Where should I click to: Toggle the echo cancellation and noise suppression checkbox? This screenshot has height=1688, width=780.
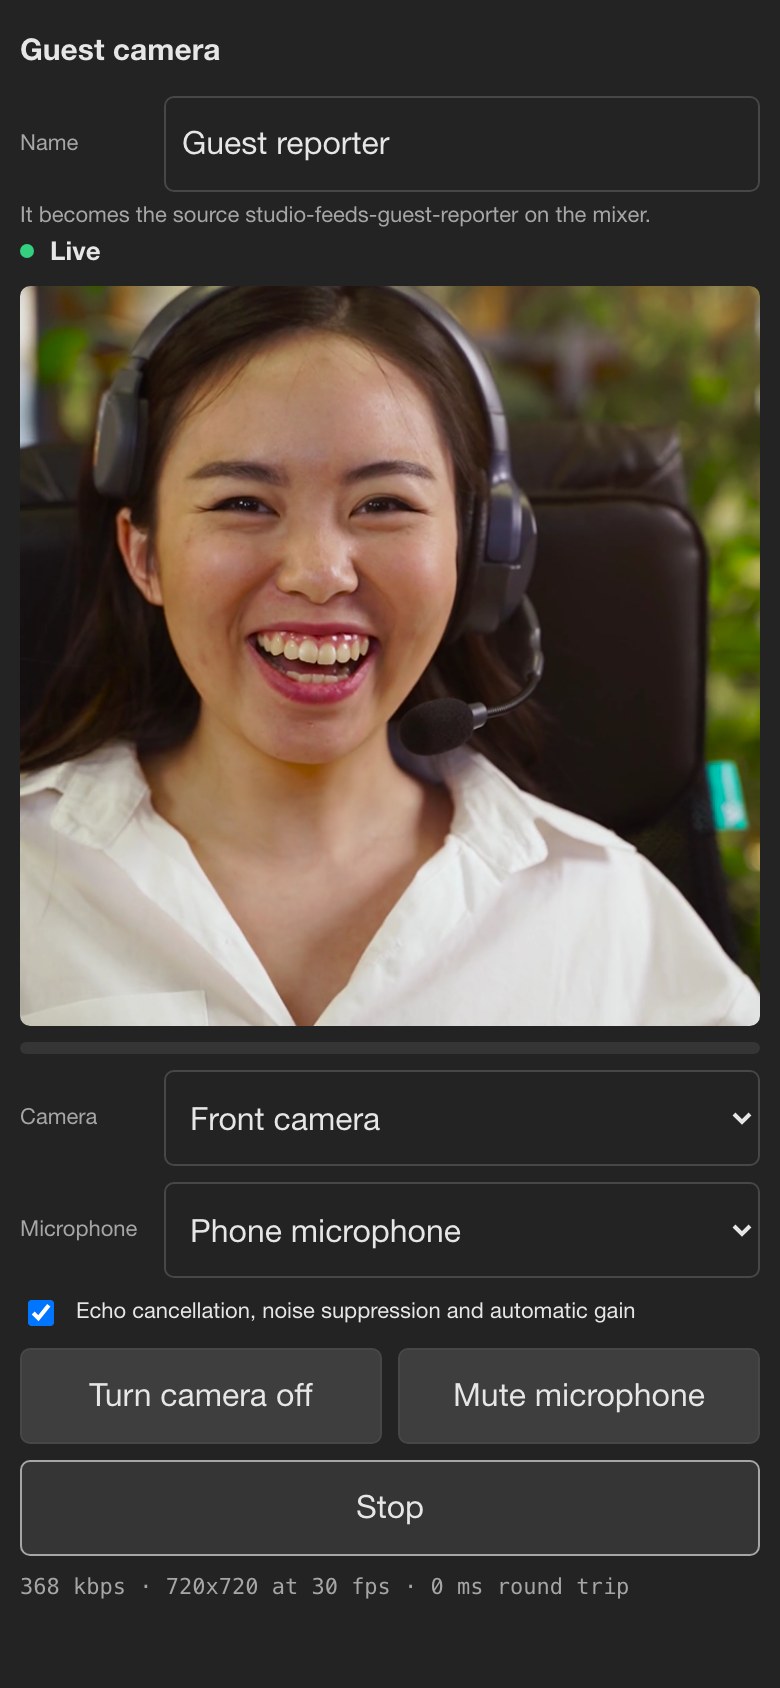pos(41,1312)
